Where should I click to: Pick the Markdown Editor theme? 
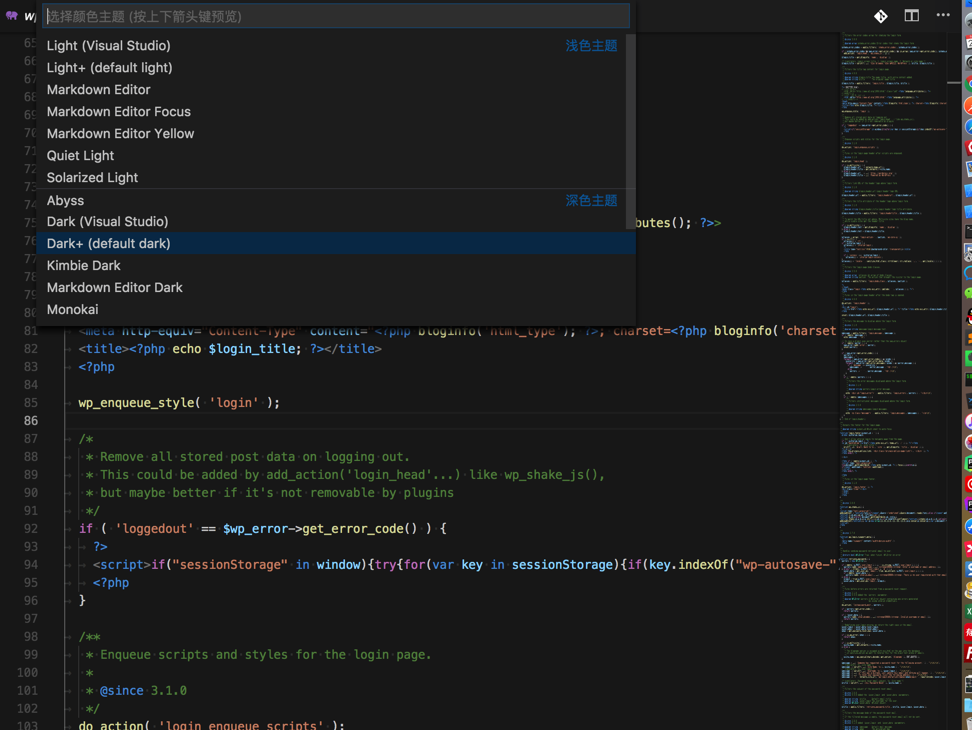tap(336, 90)
